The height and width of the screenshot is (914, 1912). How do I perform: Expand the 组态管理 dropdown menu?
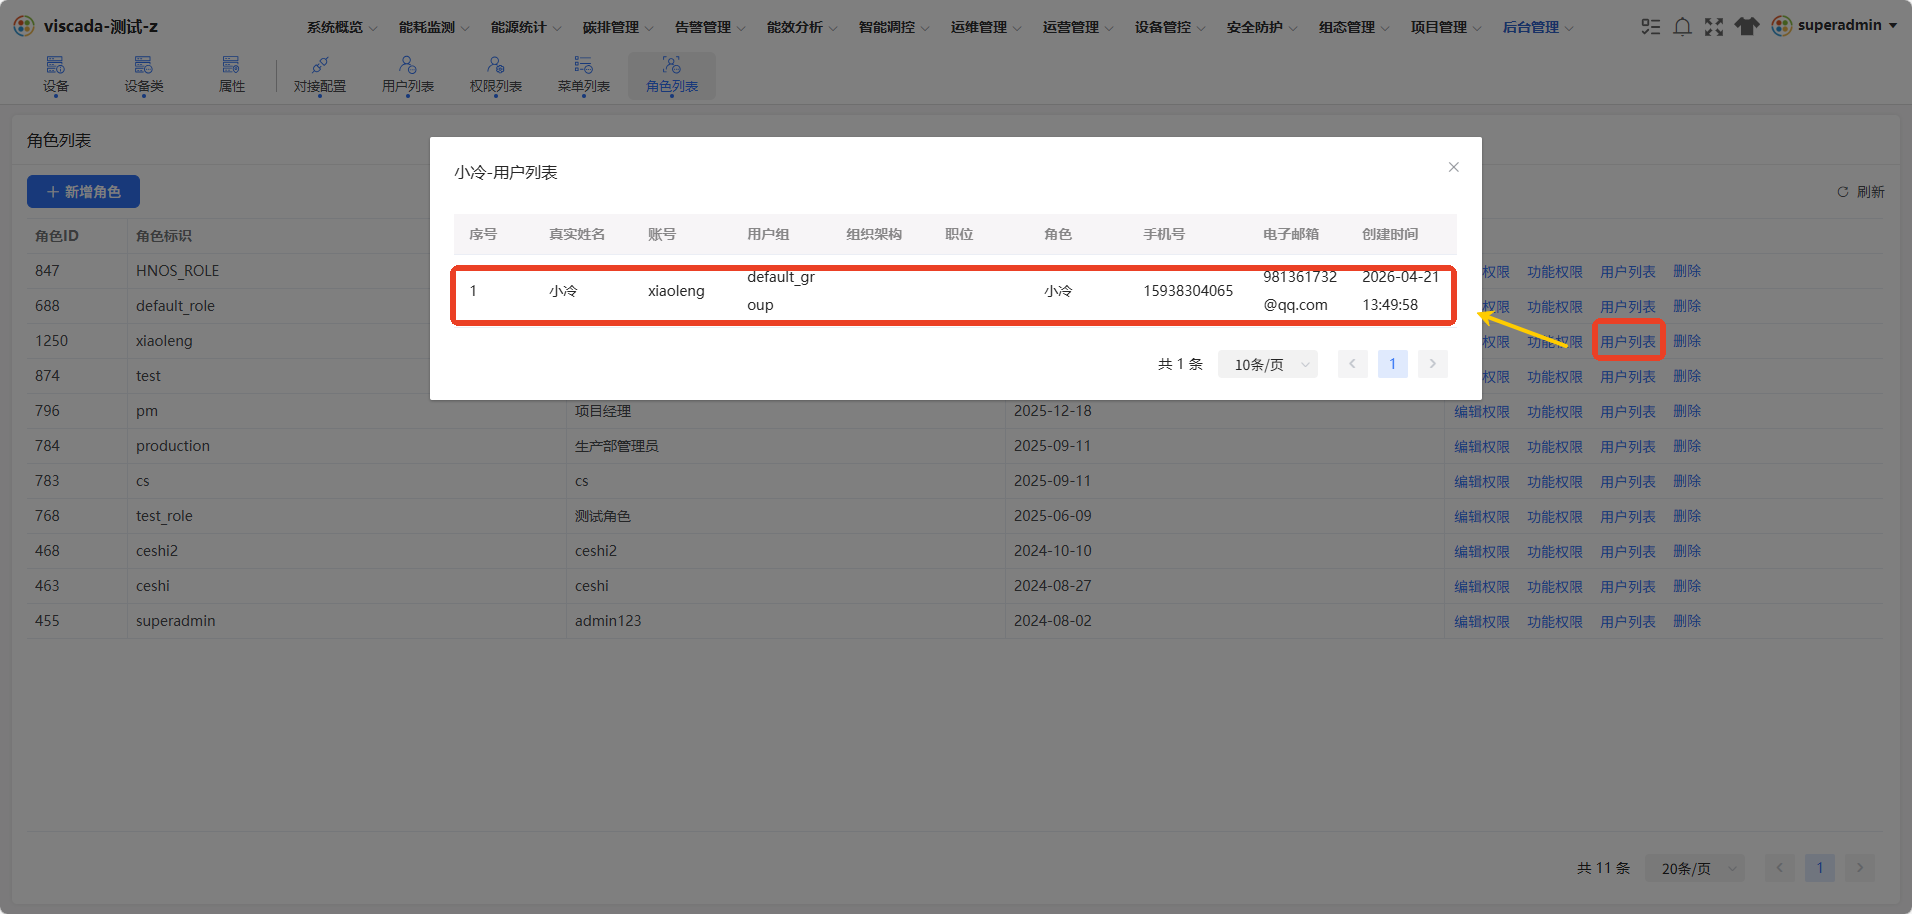pos(1354,27)
